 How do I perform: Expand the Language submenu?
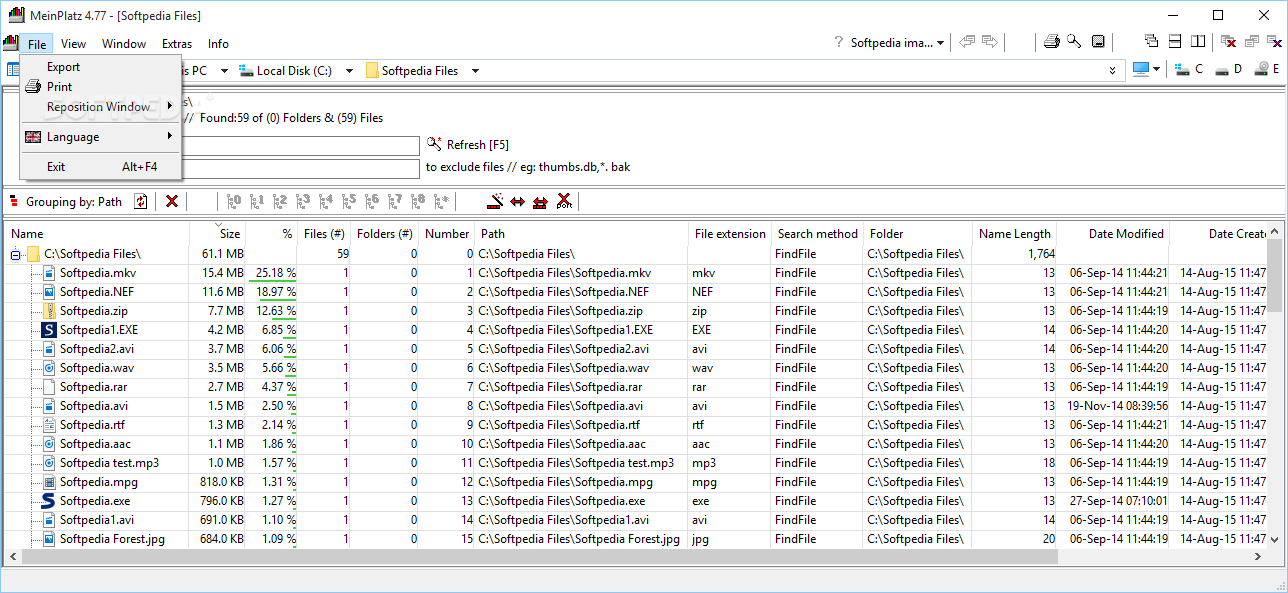tap(99, 137)
